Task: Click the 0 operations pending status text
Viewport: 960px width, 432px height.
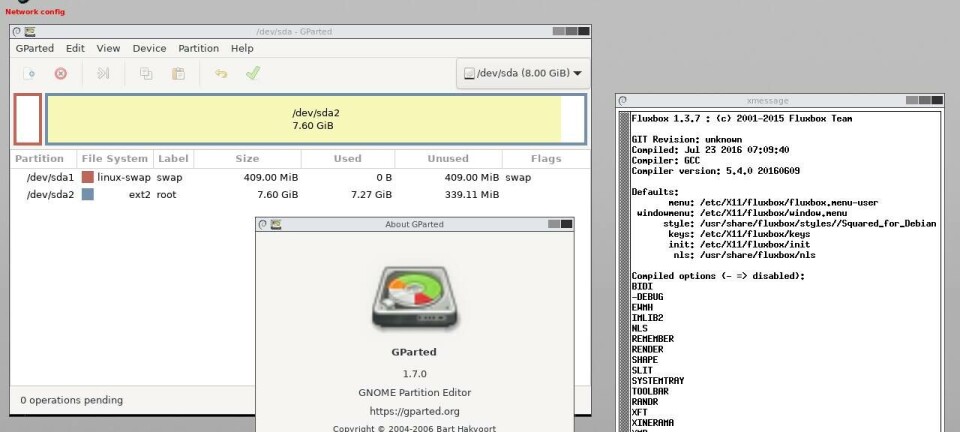Action: [x=72, y=400]
